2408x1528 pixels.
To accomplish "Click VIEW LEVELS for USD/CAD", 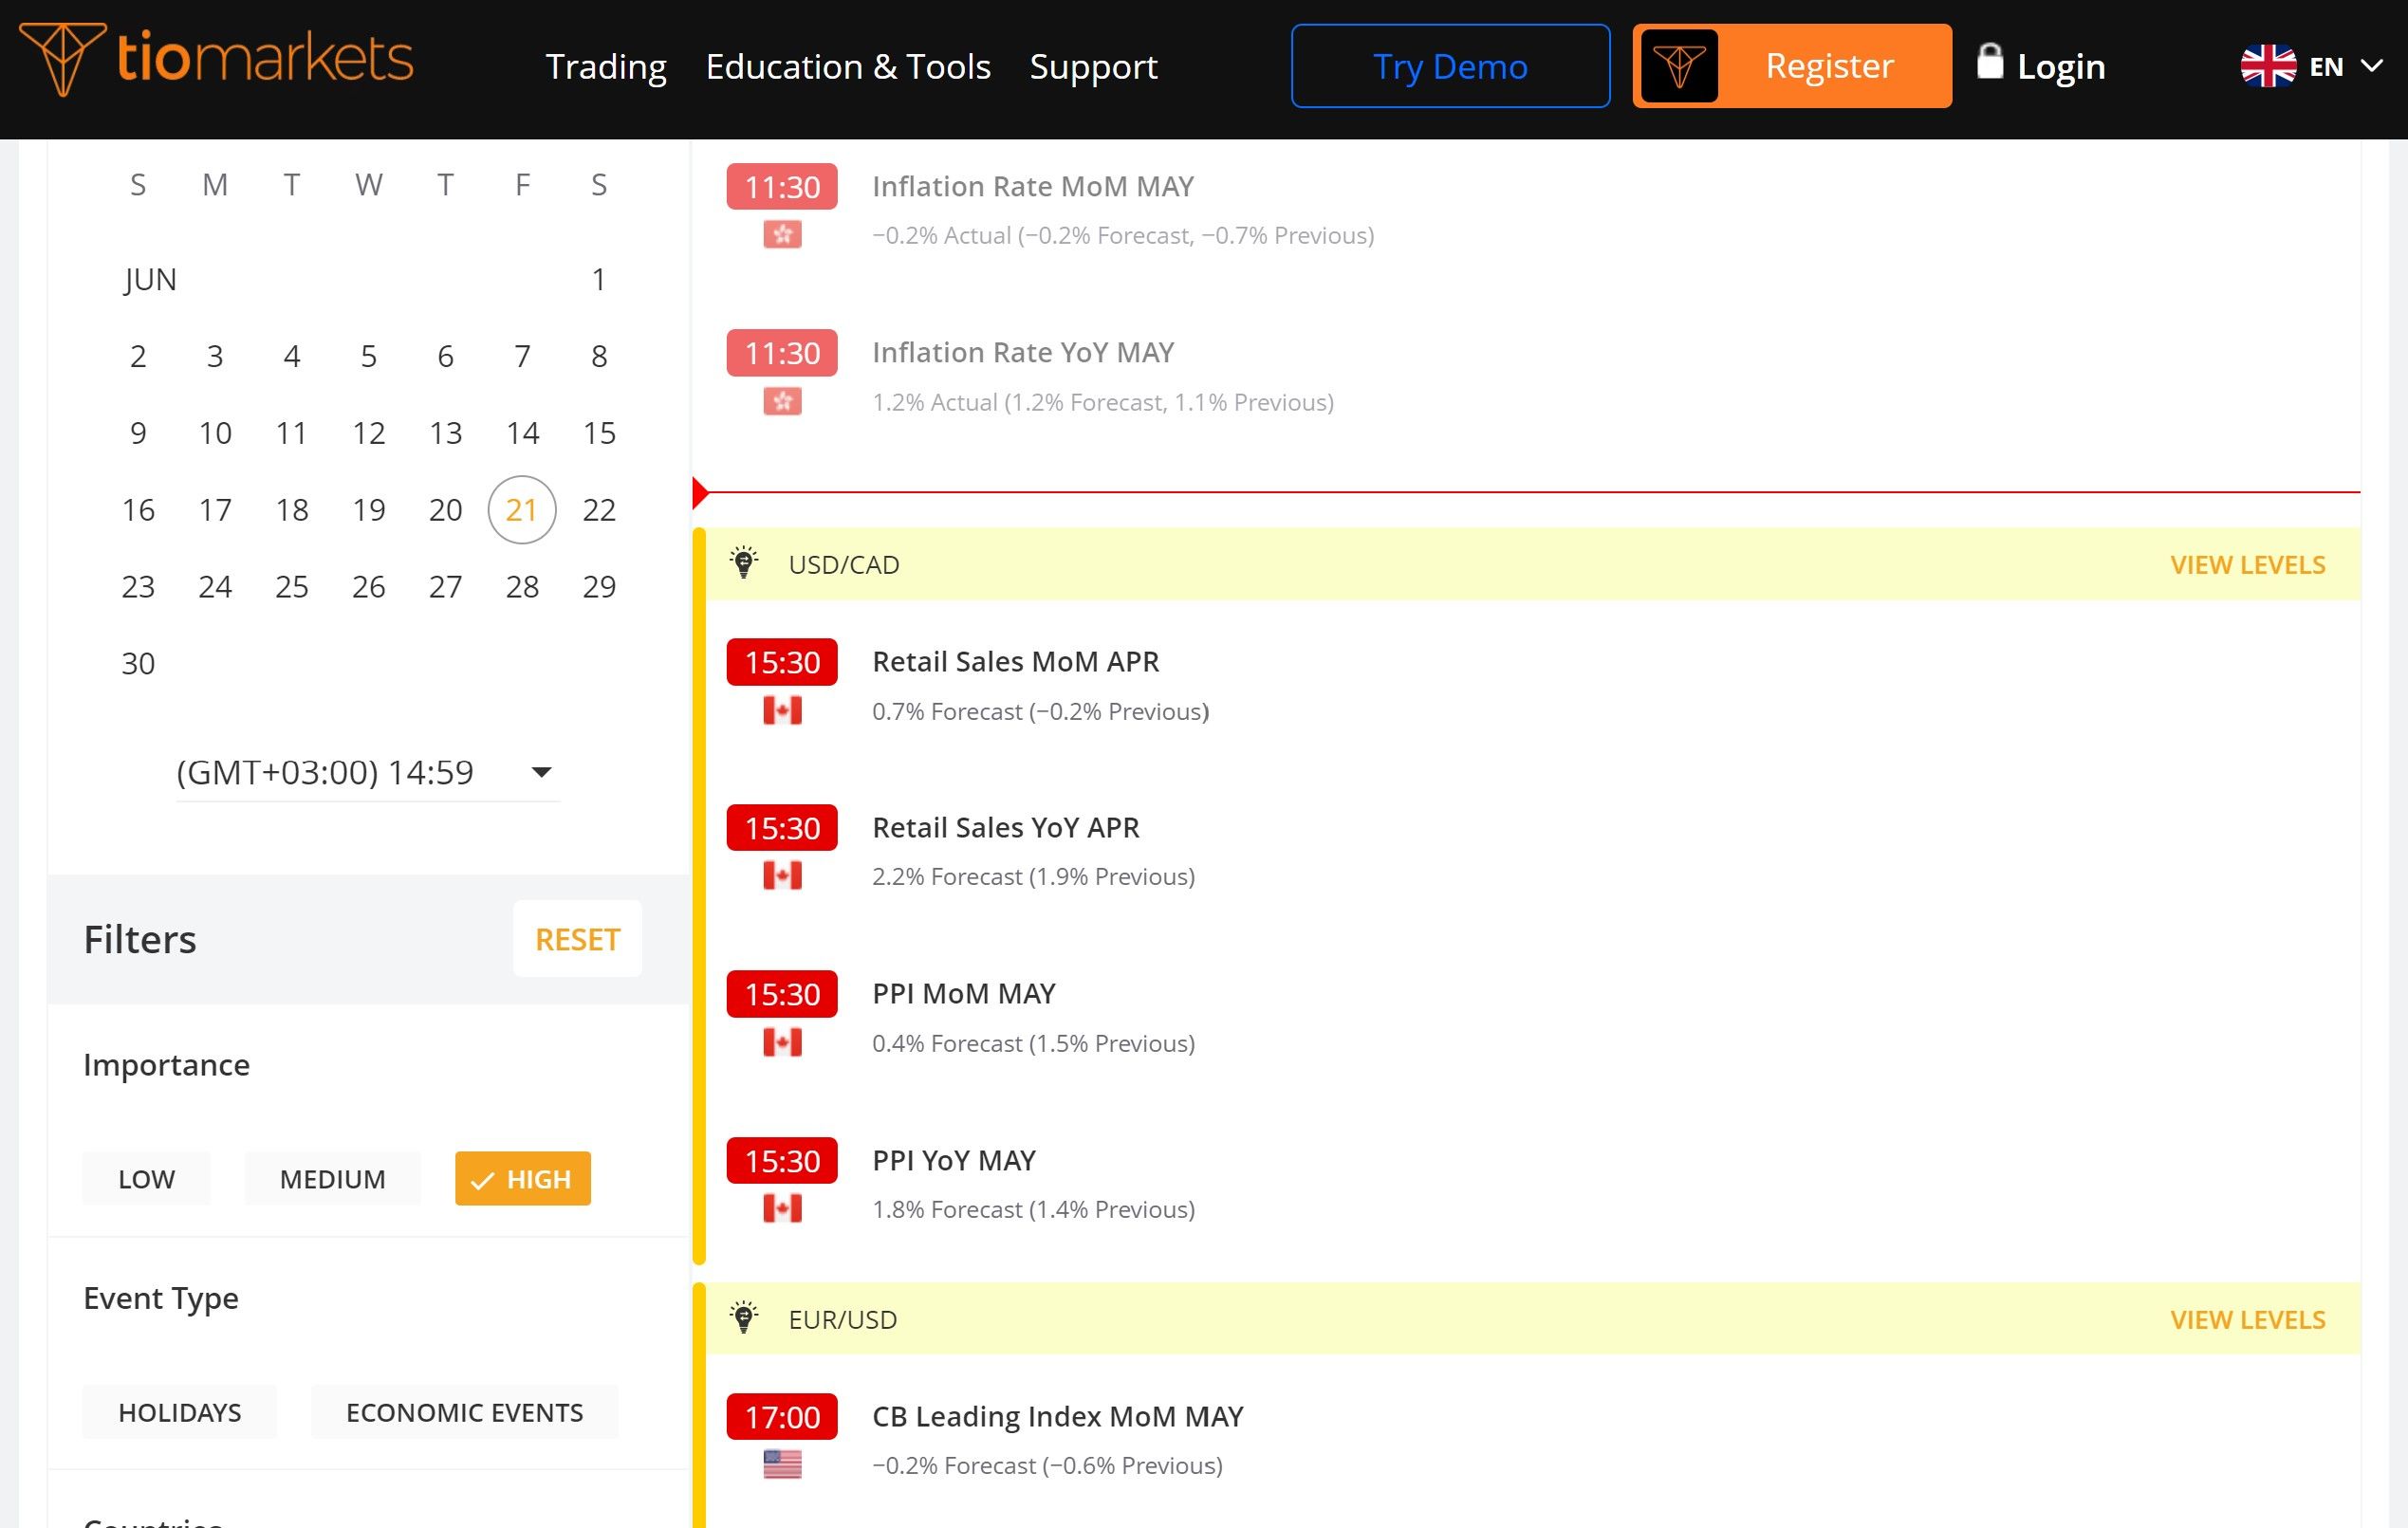I will tap(2247, 564).
